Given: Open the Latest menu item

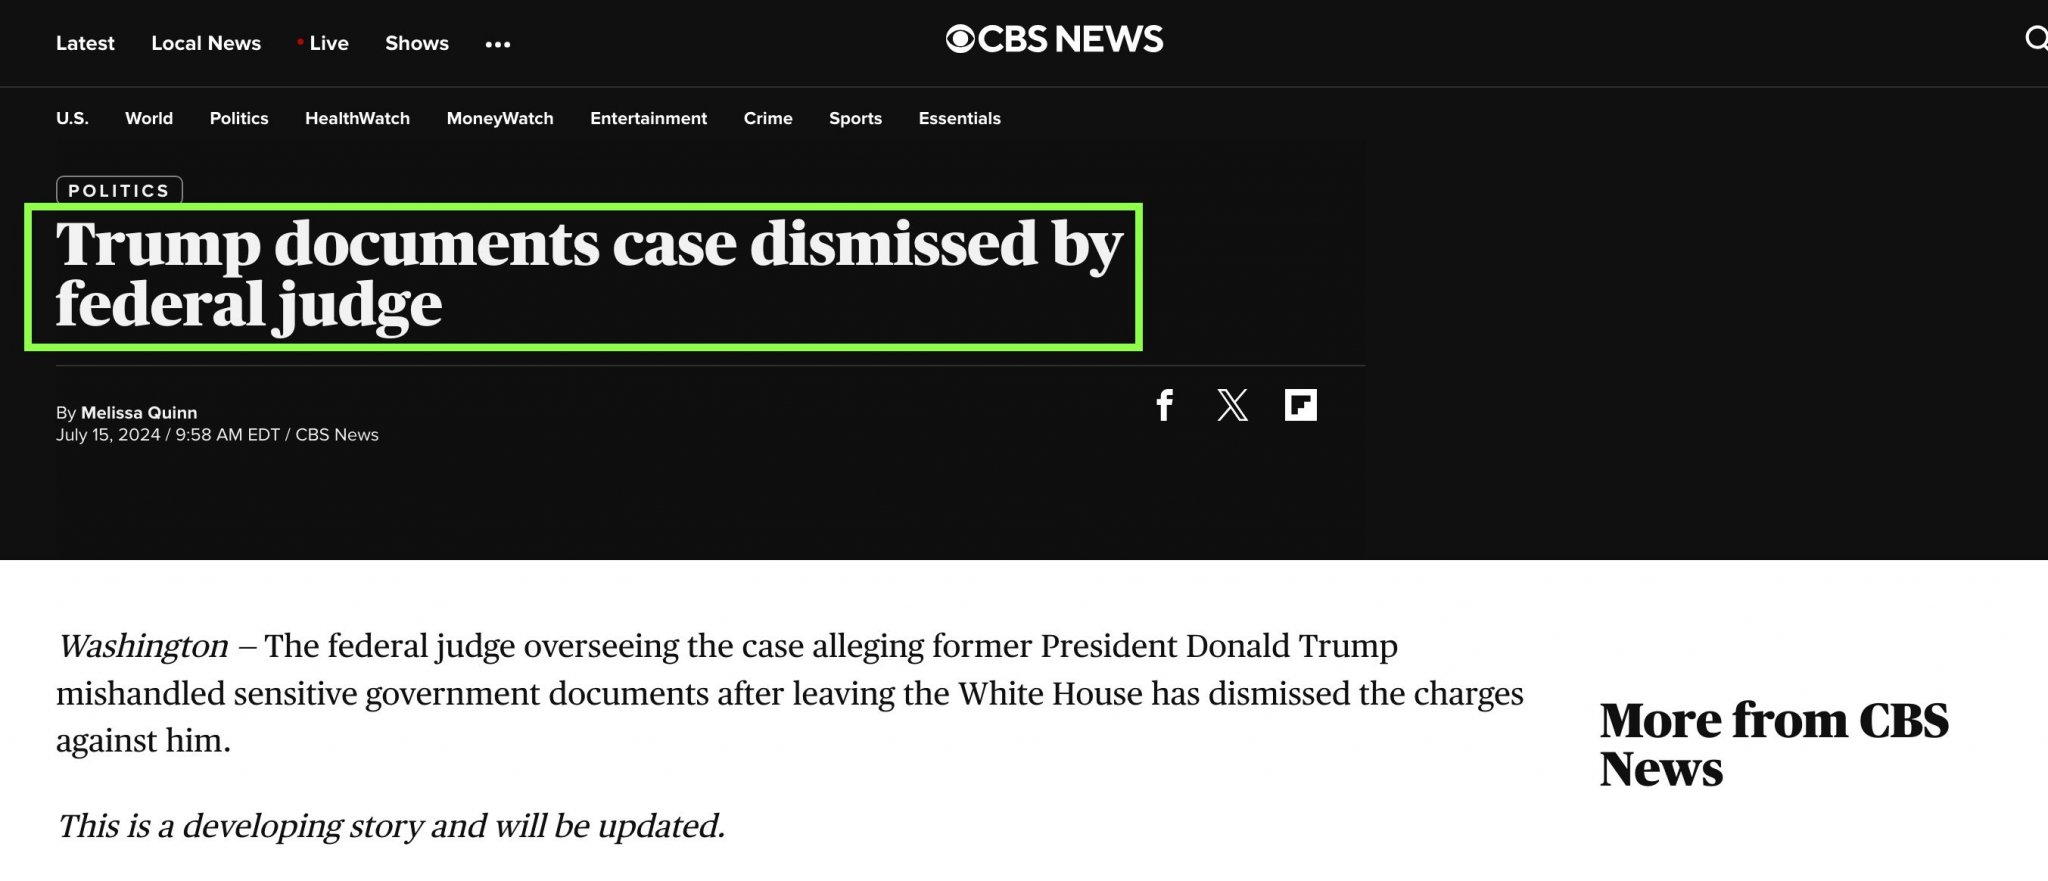Looking at the screenshot, I should (x=85, y=43).
